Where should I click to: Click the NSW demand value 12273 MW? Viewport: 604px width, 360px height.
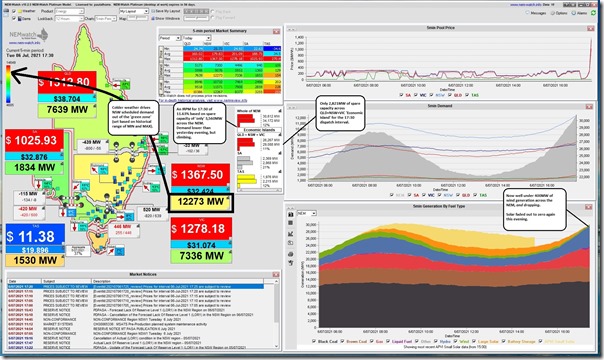coord(201,201)
